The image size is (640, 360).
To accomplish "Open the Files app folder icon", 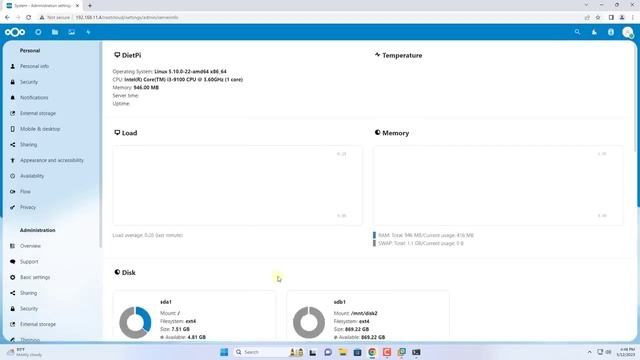I will 55,32.
